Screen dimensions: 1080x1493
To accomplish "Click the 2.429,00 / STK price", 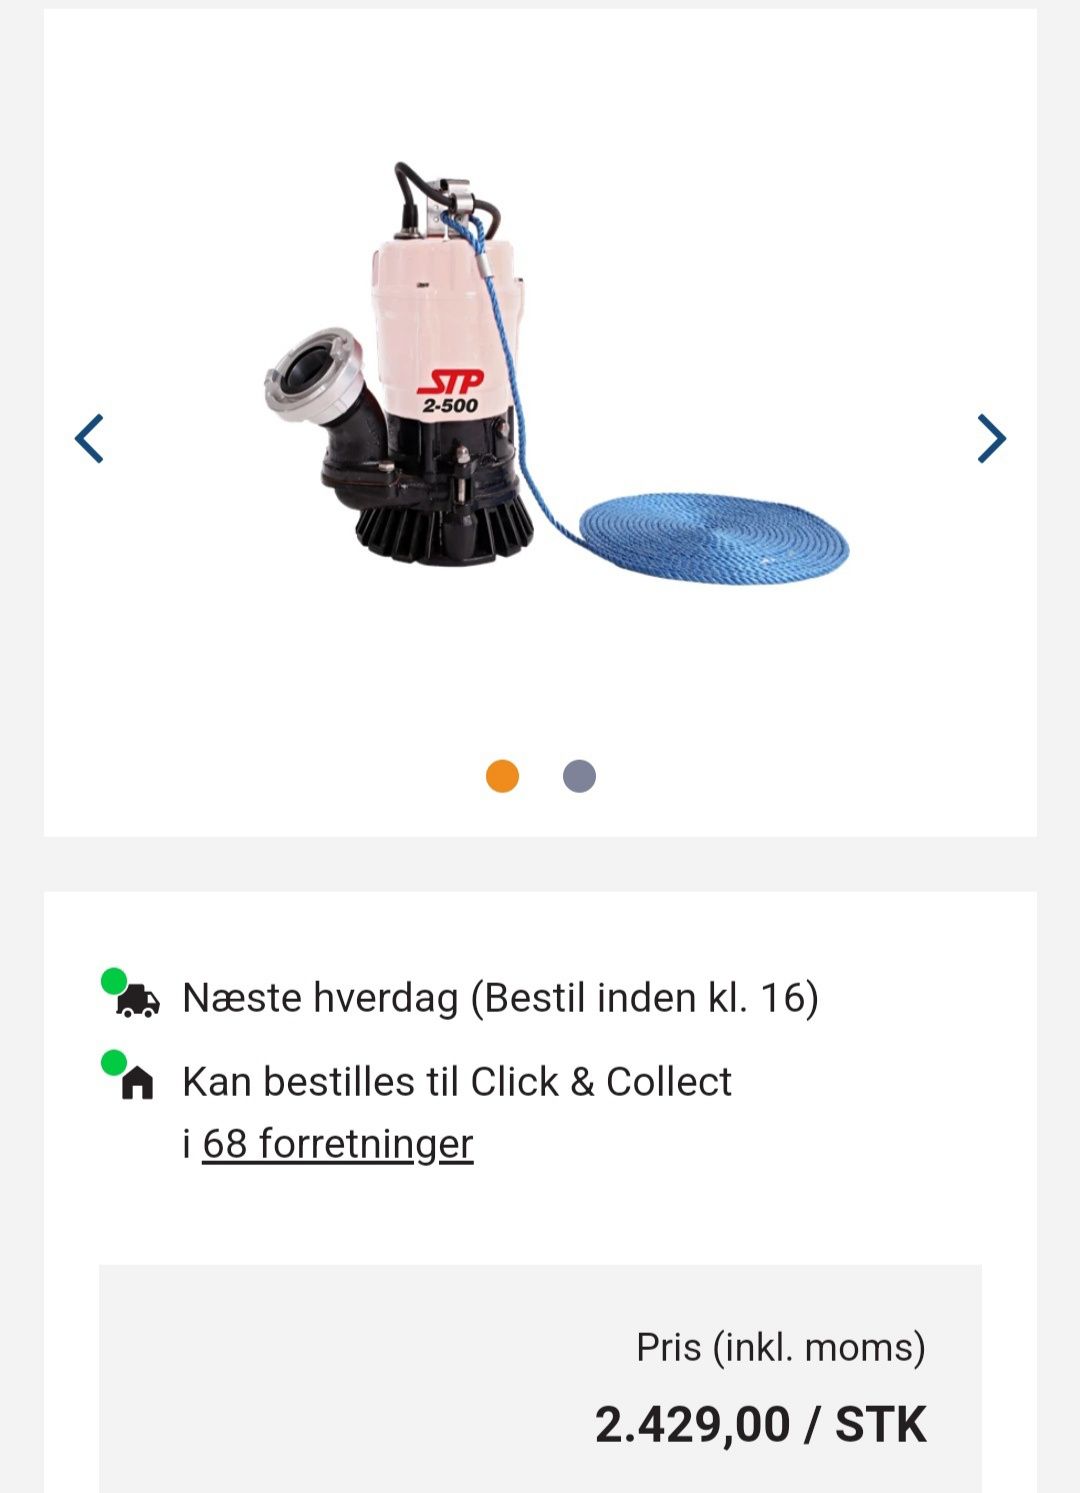I will click(x=761, y=1424).
